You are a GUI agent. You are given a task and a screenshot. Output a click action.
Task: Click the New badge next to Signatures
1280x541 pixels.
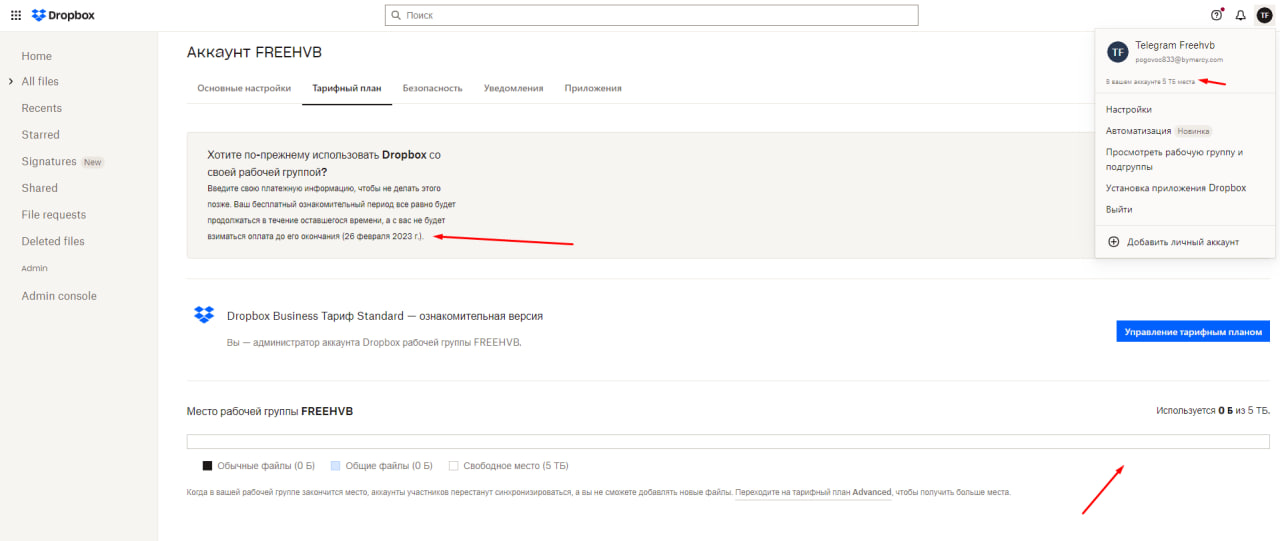click(92, 162)
